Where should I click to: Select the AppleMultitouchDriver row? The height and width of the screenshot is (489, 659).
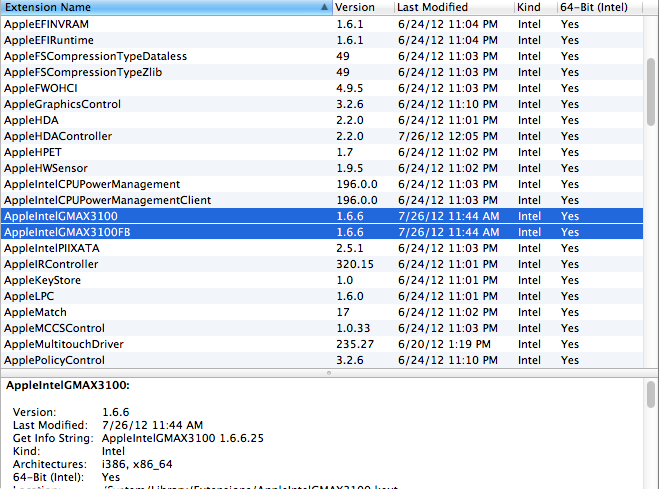point(322,344)
